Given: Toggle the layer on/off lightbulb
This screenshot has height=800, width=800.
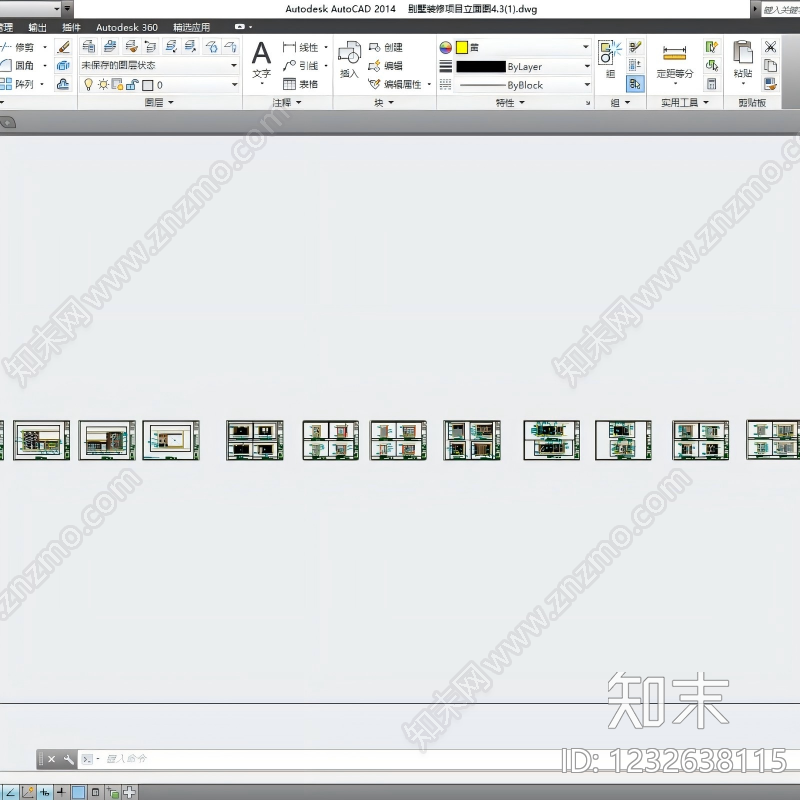Looking at the screenshot, I should point(88,85).
